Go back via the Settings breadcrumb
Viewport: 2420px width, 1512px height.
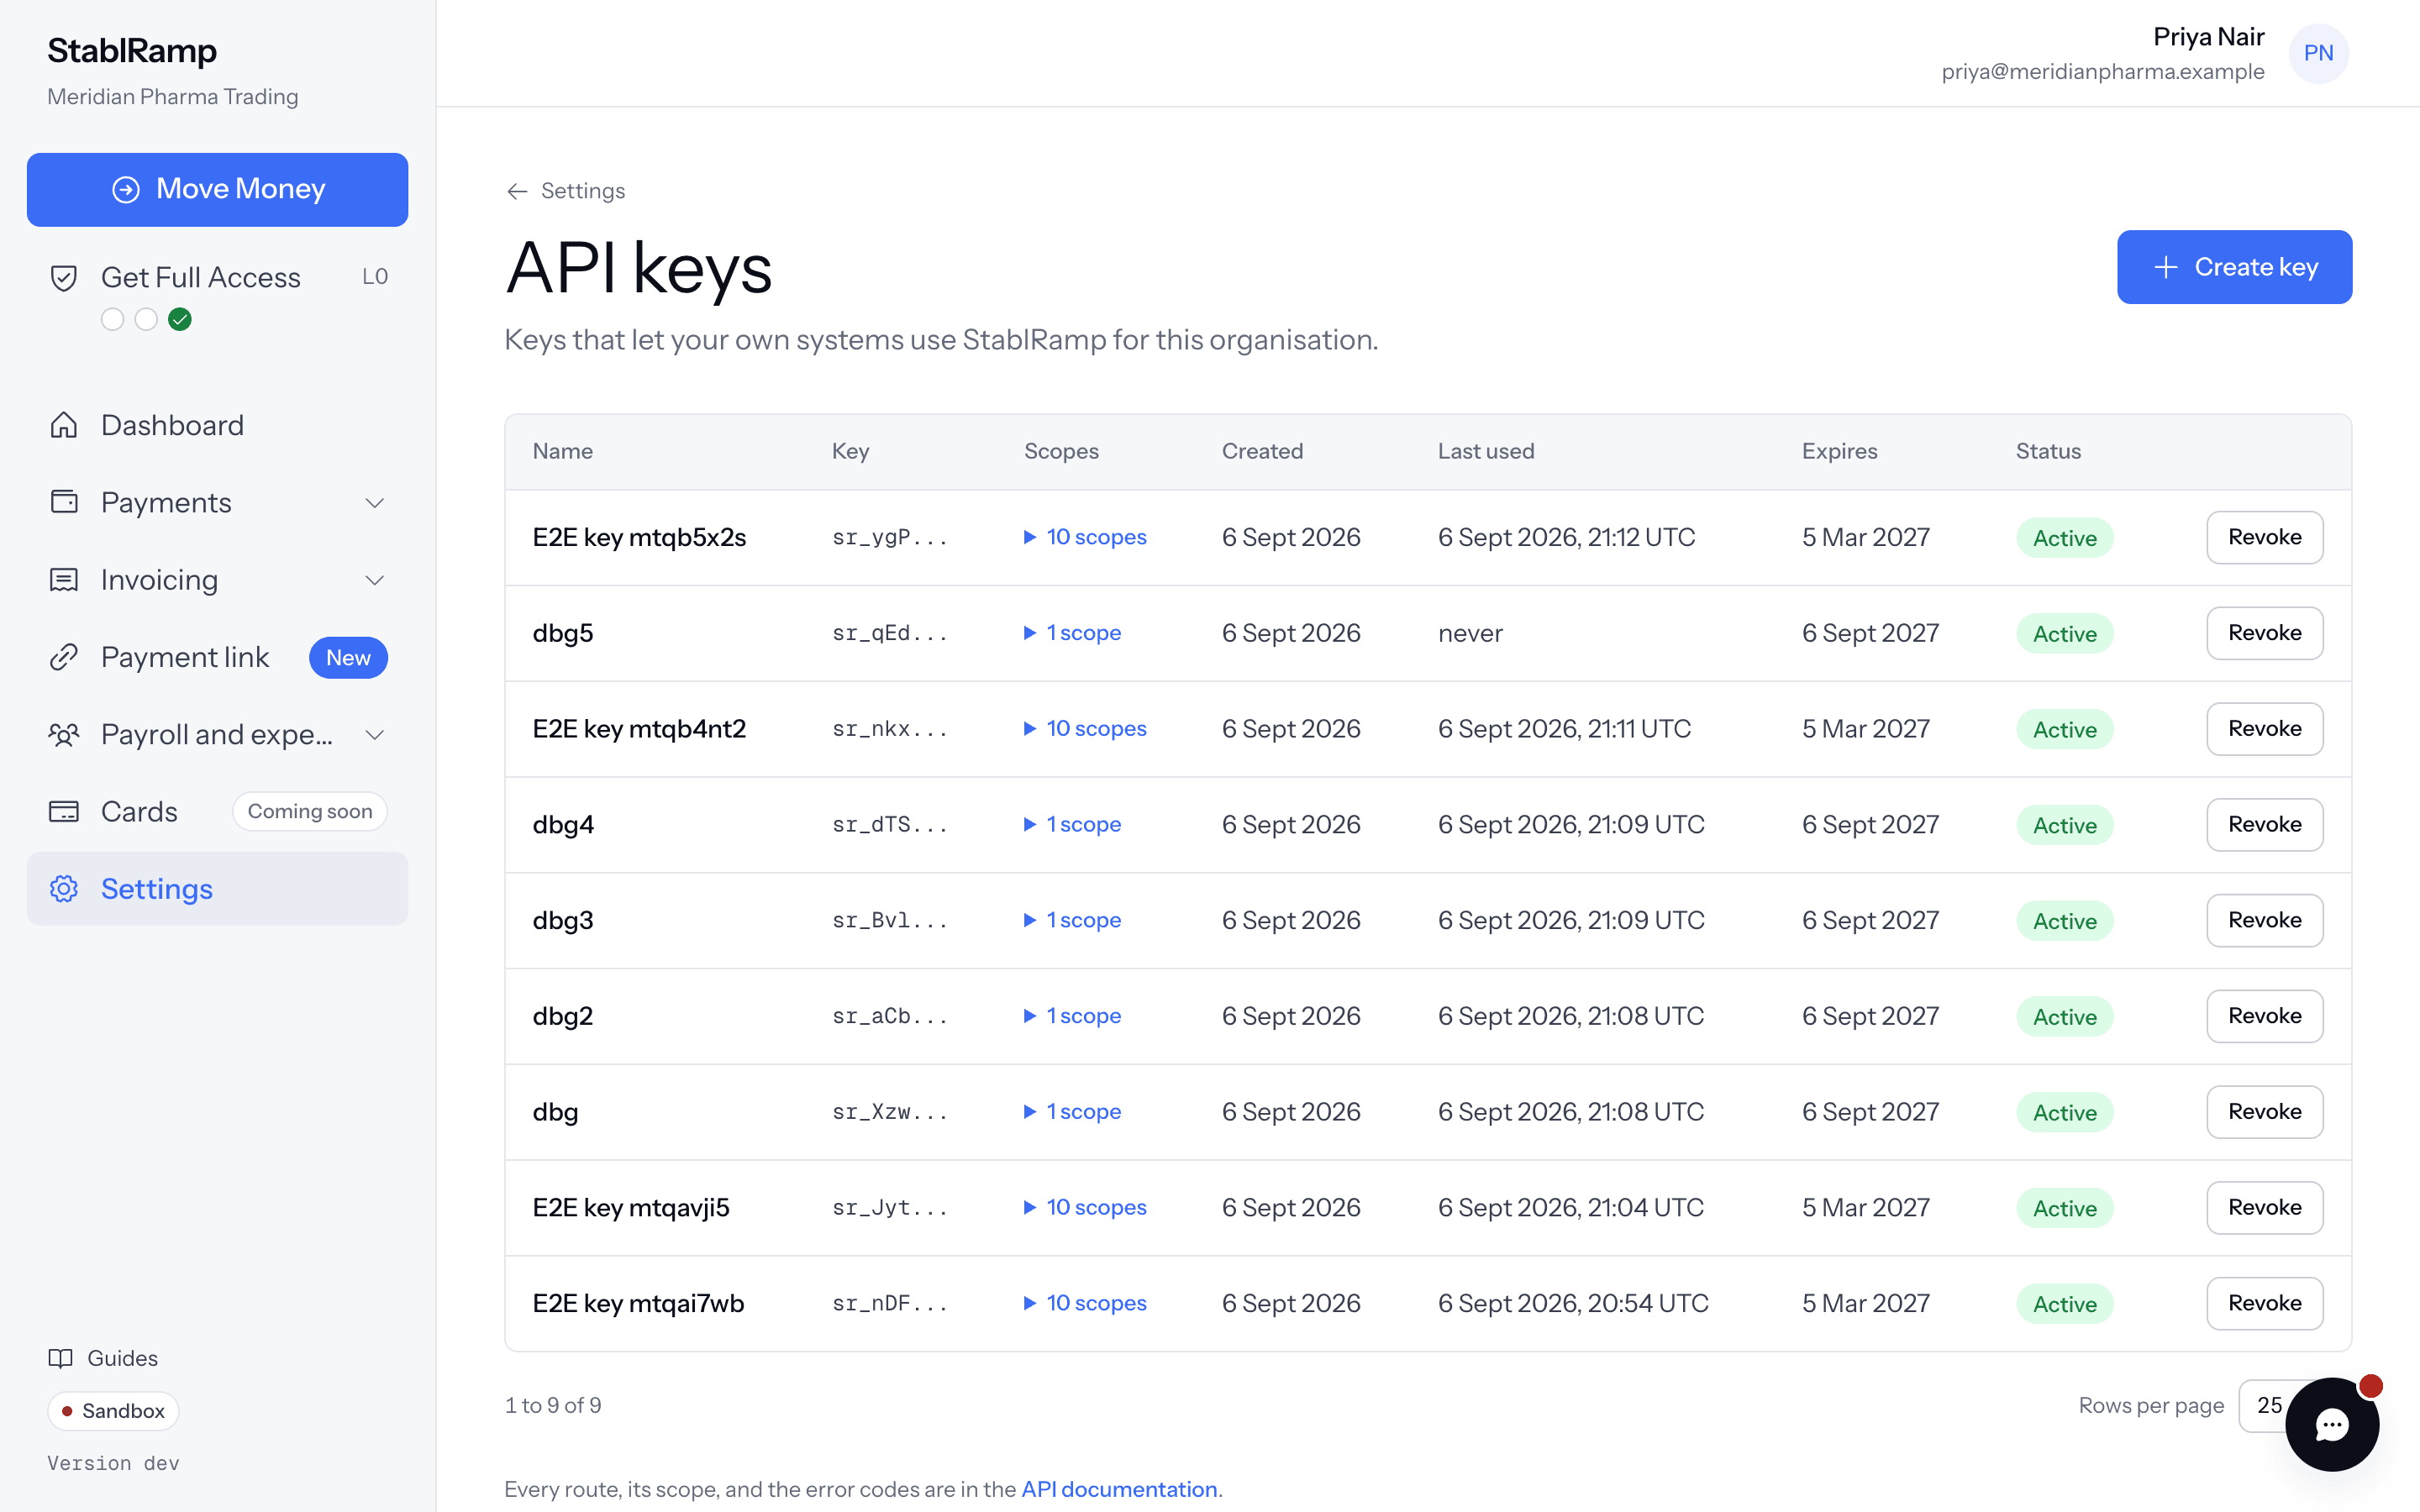tap(566, 191)
